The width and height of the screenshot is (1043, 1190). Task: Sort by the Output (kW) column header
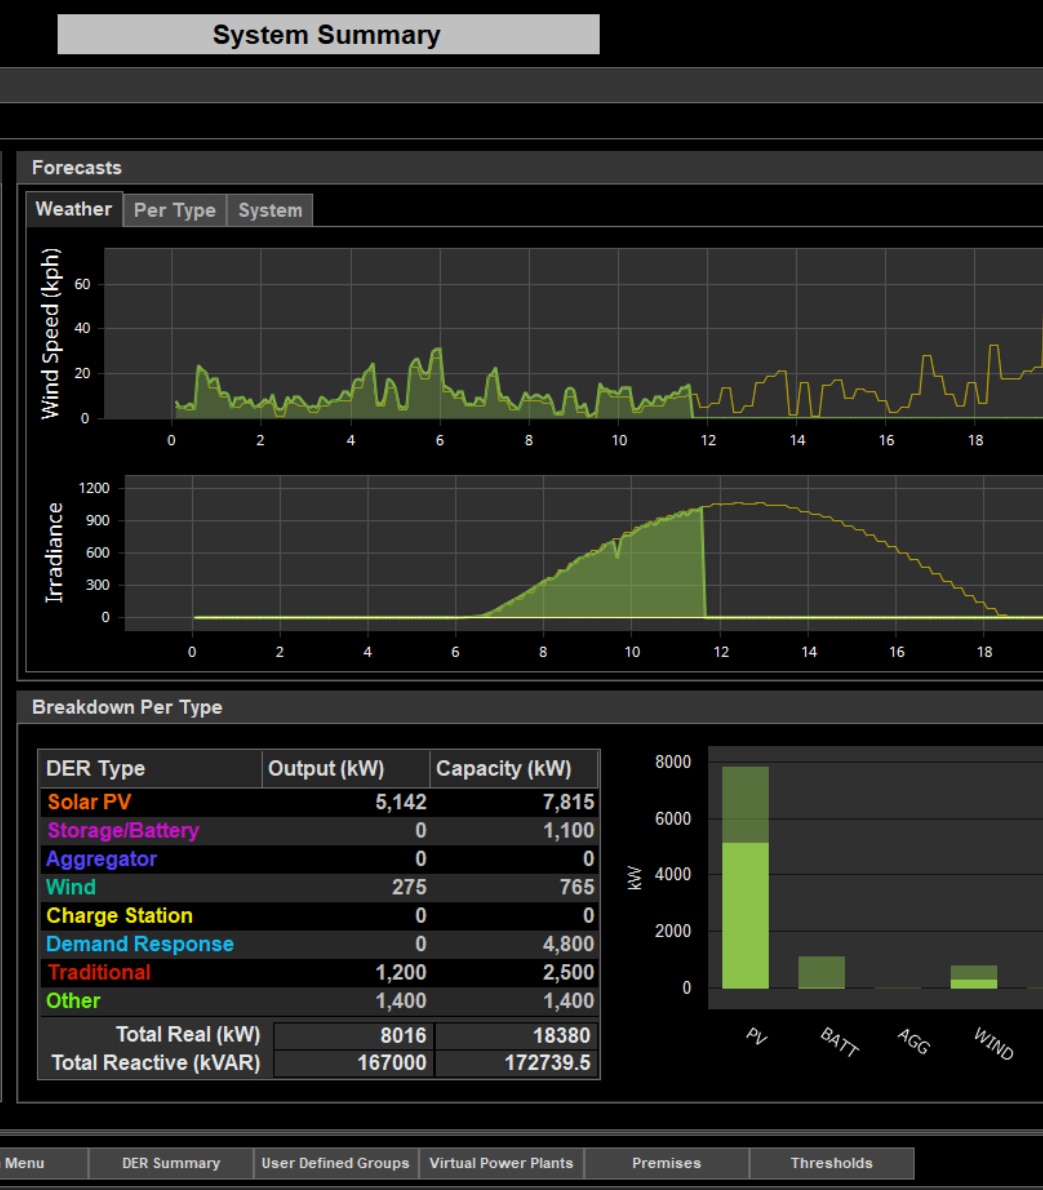(326, 769)
